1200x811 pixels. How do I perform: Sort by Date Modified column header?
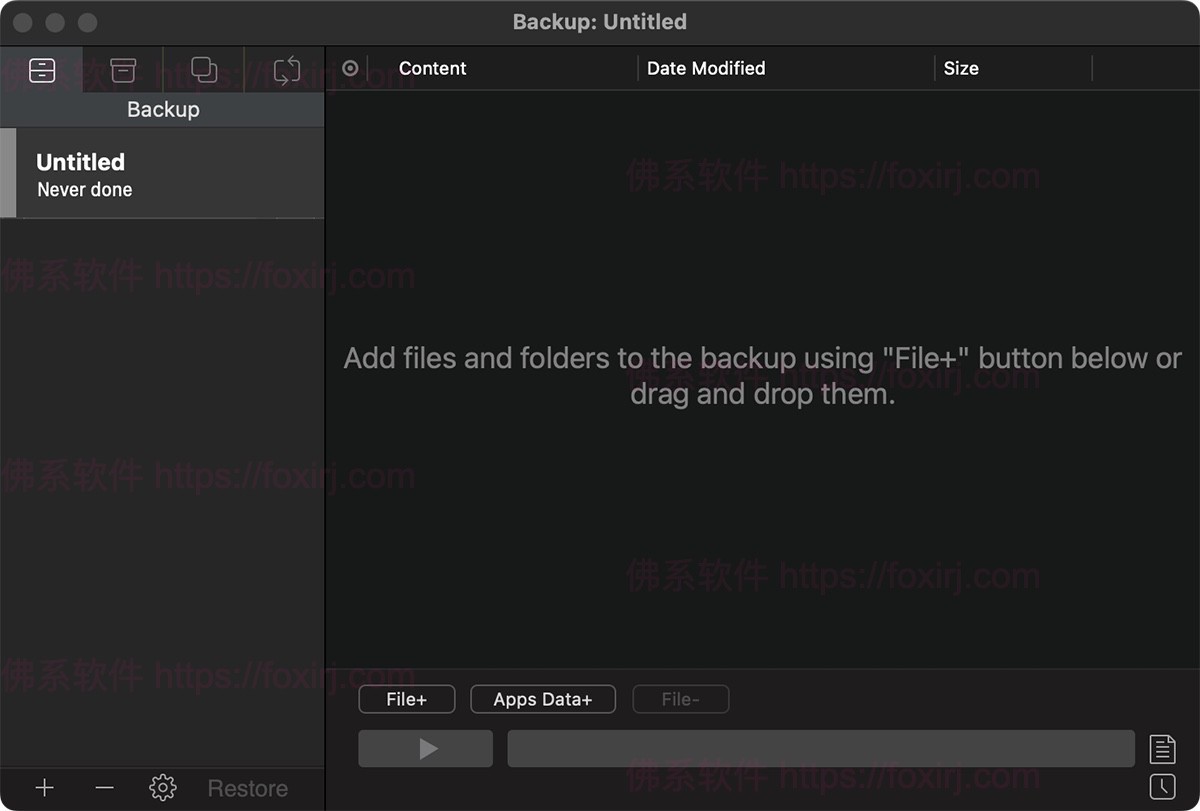pyautogui.click(x=706, y=69)
